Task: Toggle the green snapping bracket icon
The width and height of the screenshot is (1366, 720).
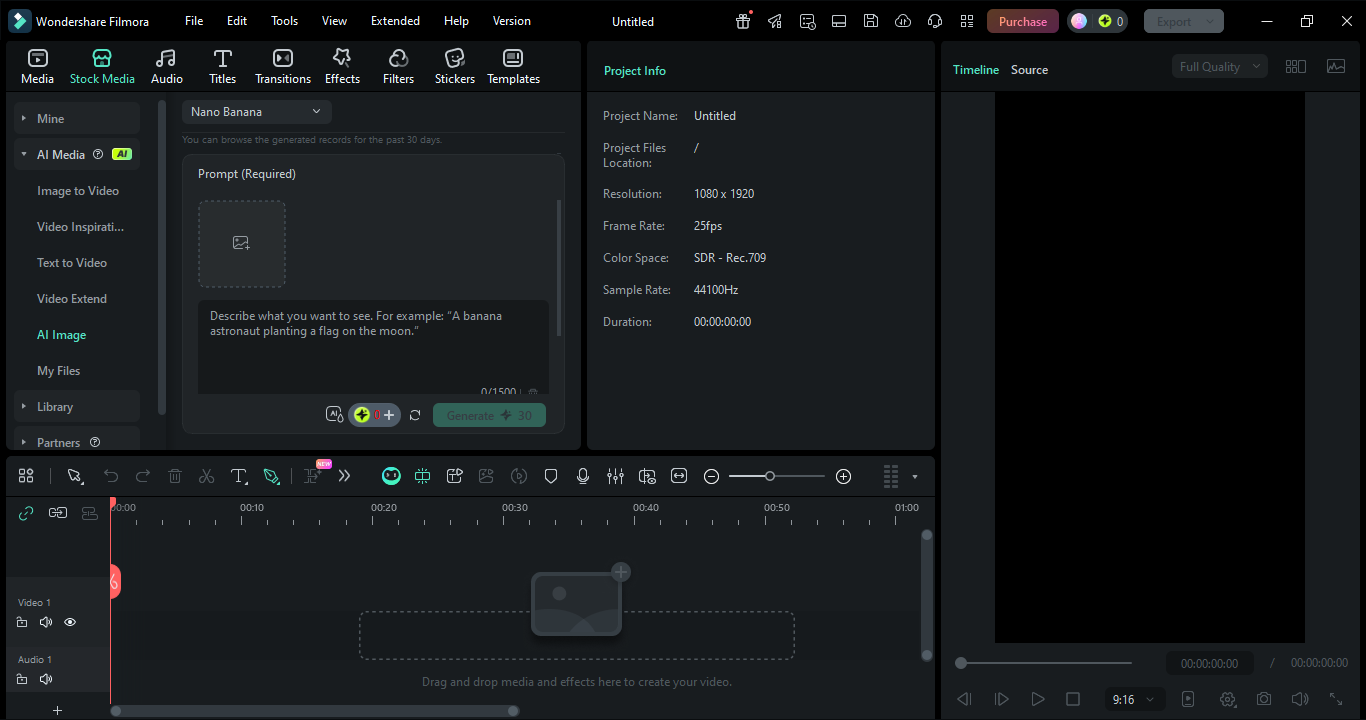Action: (x=423, y=476)
